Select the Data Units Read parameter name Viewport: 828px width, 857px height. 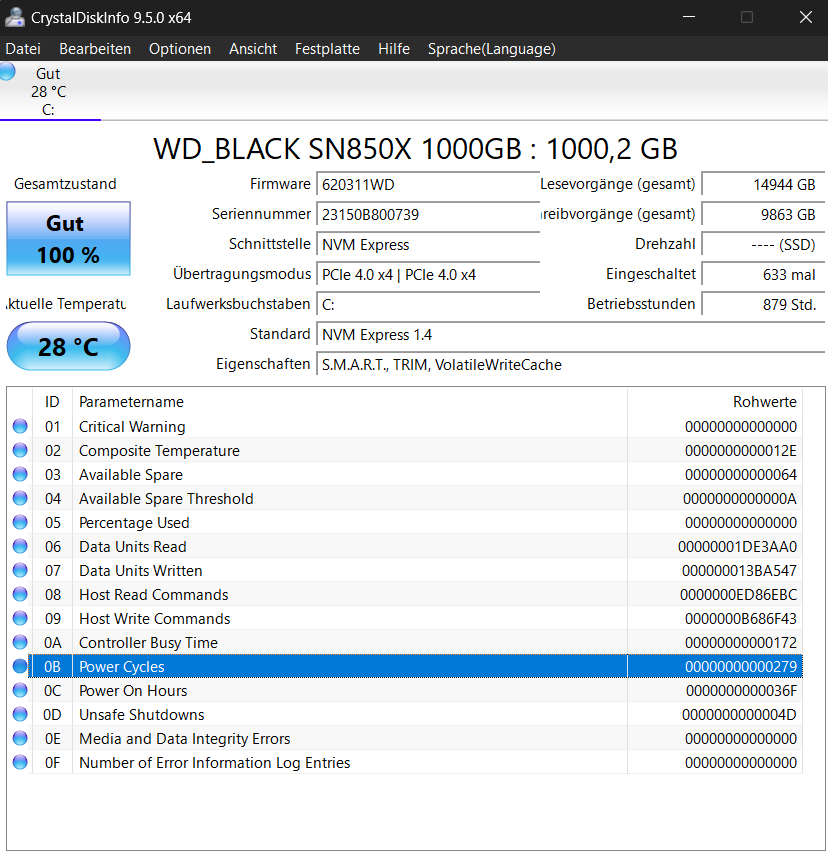(x=133, y=547)
